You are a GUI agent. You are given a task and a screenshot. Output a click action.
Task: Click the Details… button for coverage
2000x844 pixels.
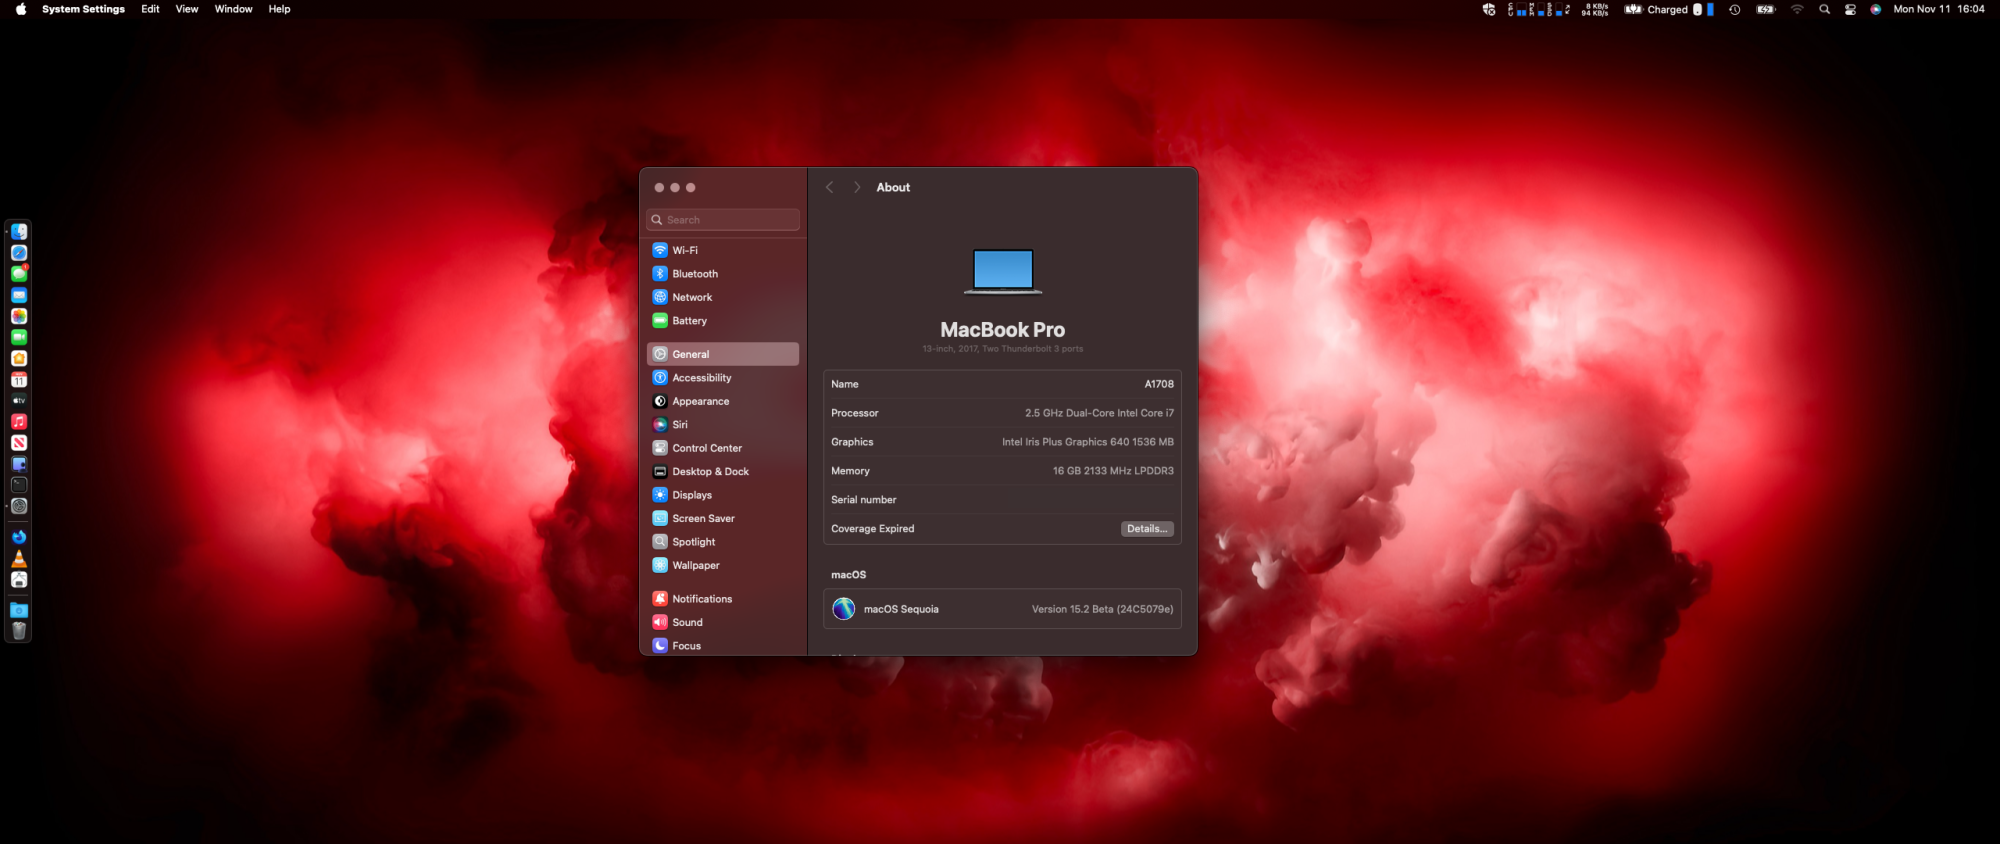point(1147,529)
